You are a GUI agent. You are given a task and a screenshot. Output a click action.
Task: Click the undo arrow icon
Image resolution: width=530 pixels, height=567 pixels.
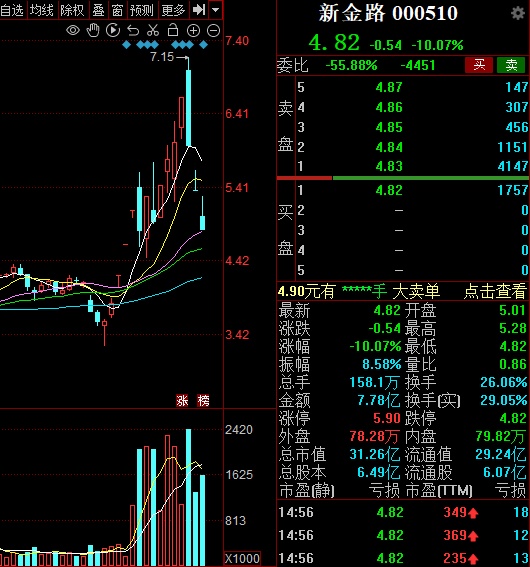[x=133, y=31]
